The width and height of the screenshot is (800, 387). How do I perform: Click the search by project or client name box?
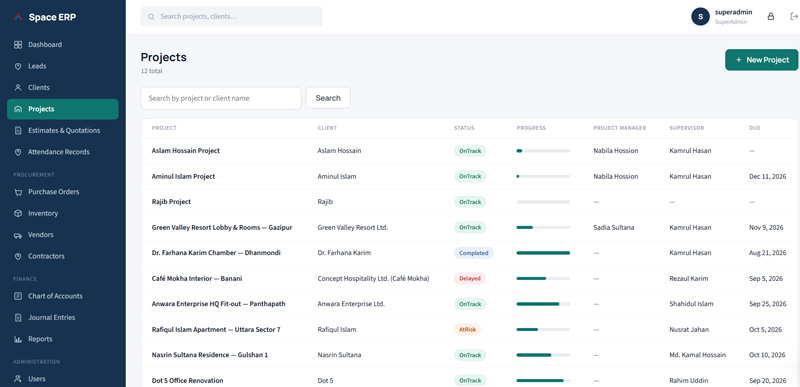[x=221, y=98]
